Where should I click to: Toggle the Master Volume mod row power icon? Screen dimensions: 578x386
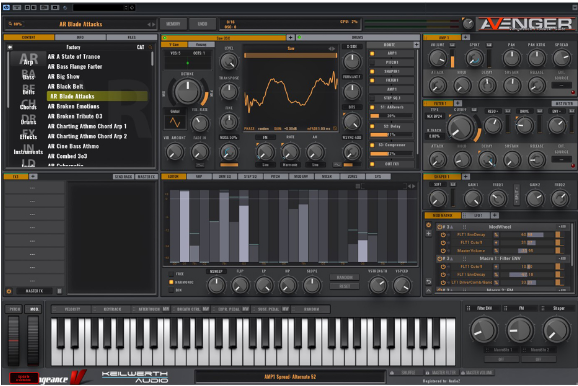coord(443,251)
